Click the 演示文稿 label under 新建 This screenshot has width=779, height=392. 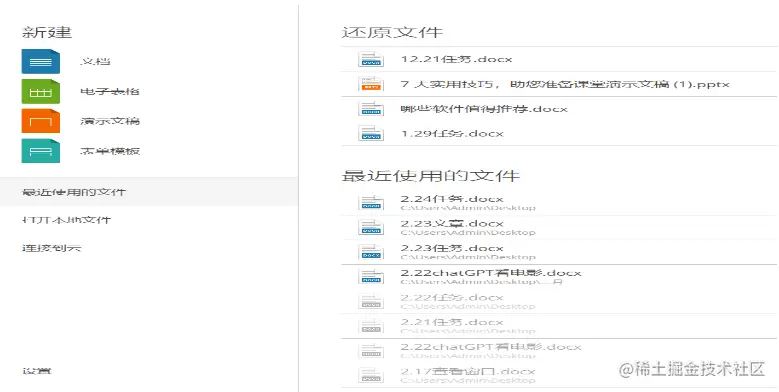pyautogui.click(x=110, y=121)
